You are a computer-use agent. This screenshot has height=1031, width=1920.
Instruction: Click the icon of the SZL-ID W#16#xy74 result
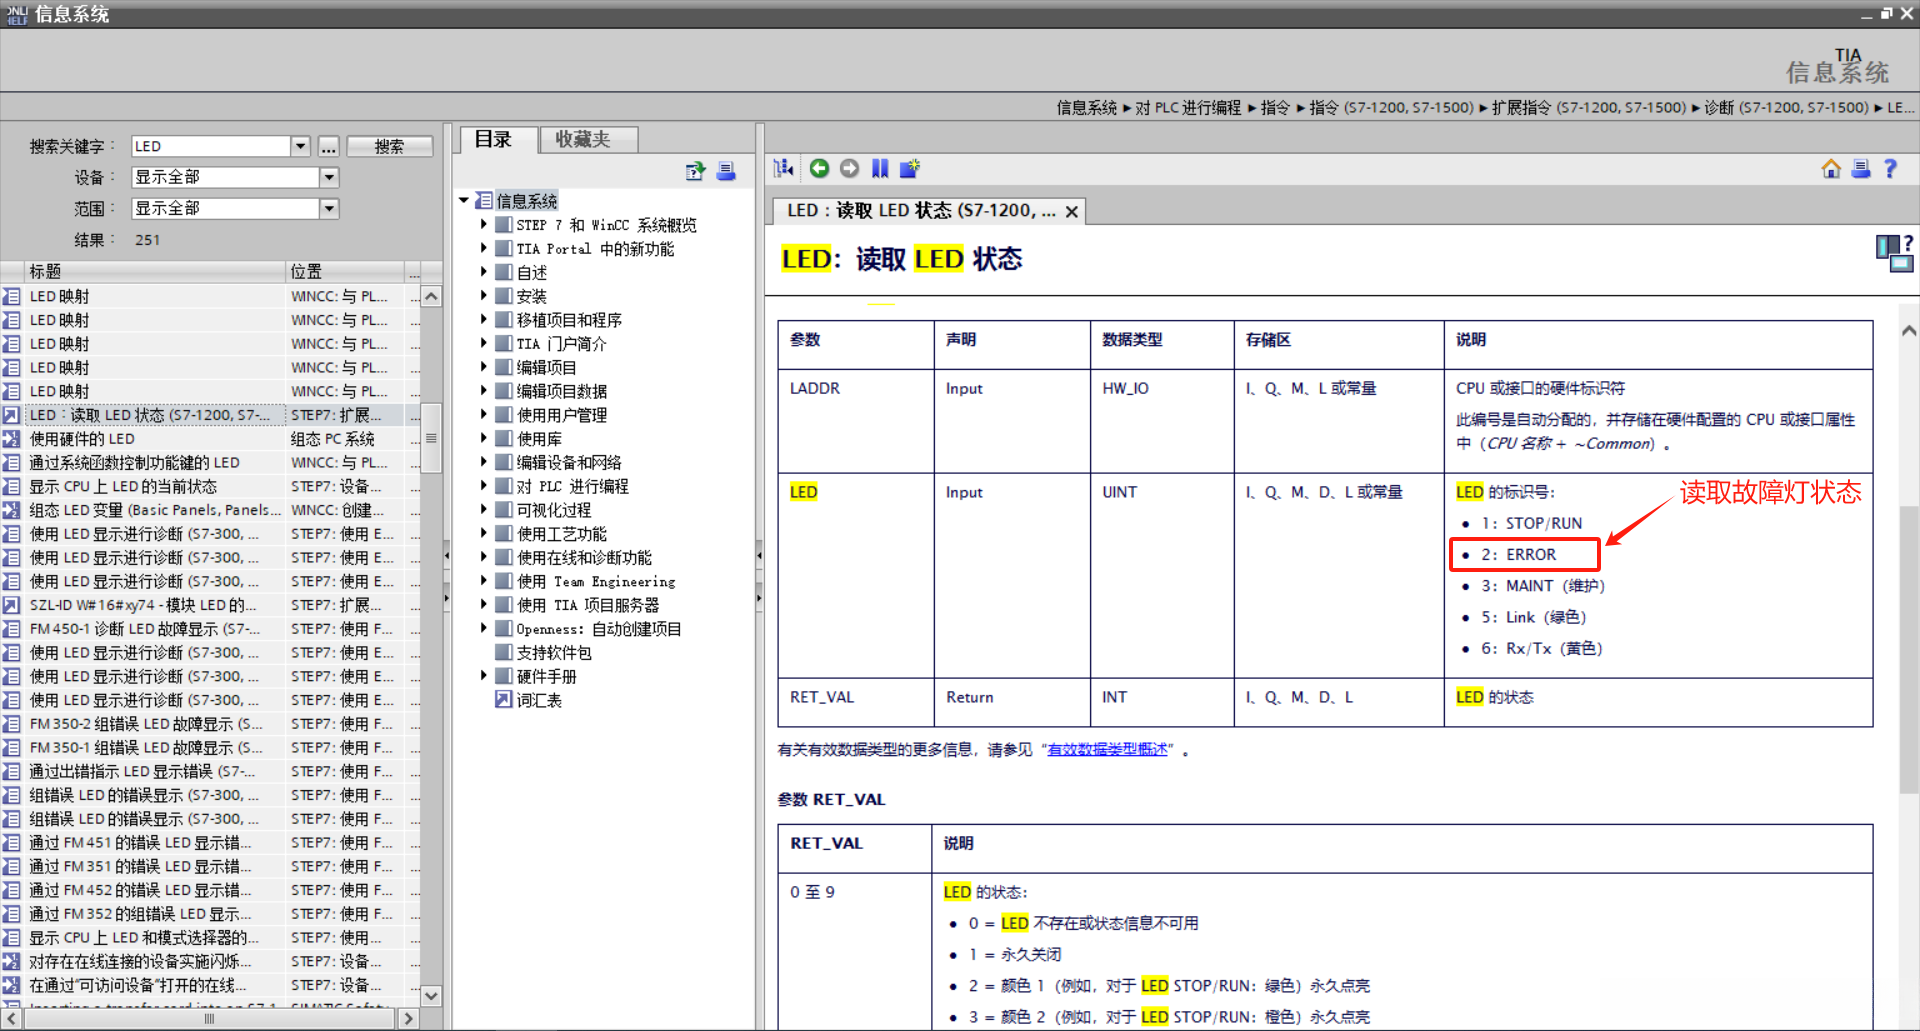(x=12, y=605)
